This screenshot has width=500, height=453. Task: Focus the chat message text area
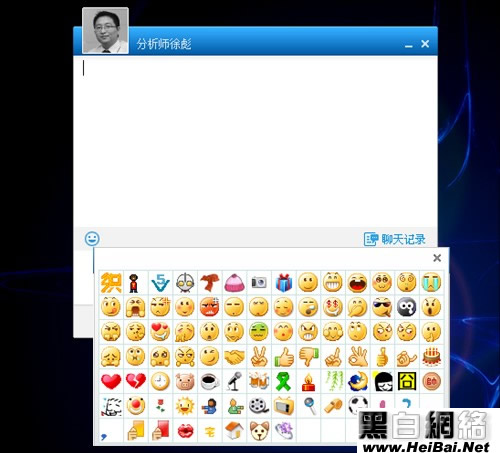pos(255,142)
